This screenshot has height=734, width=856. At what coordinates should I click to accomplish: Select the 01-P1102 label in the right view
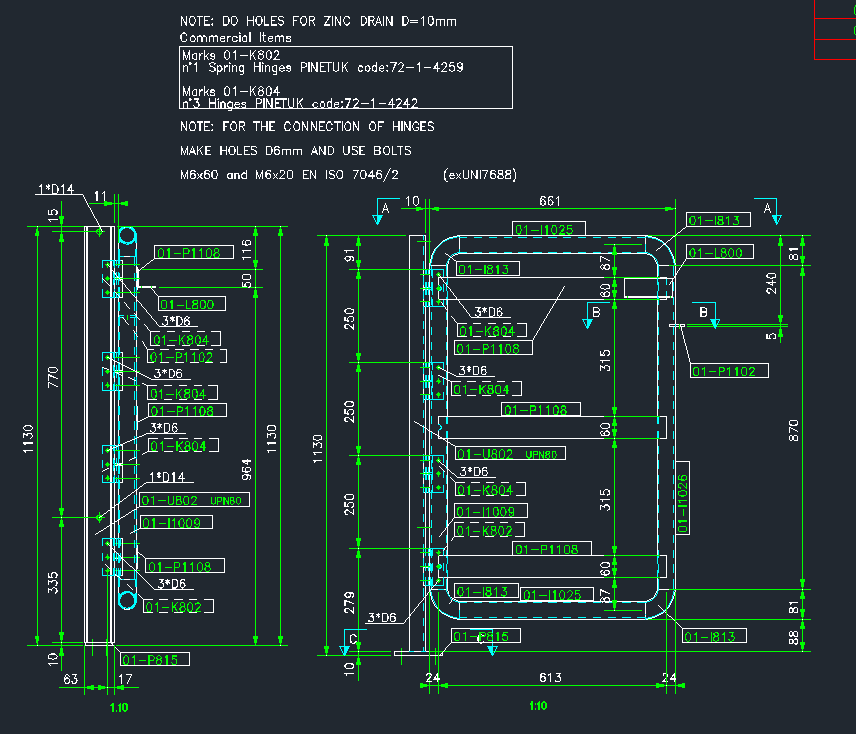pyautogui.click(x=730, y=371)
